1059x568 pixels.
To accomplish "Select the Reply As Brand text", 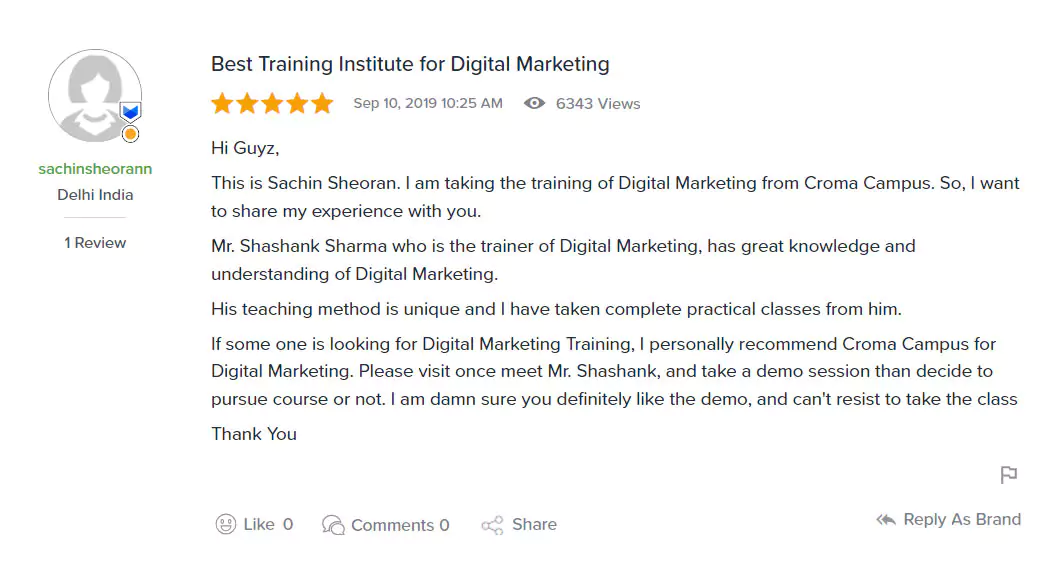I will (x=961, y=520).
